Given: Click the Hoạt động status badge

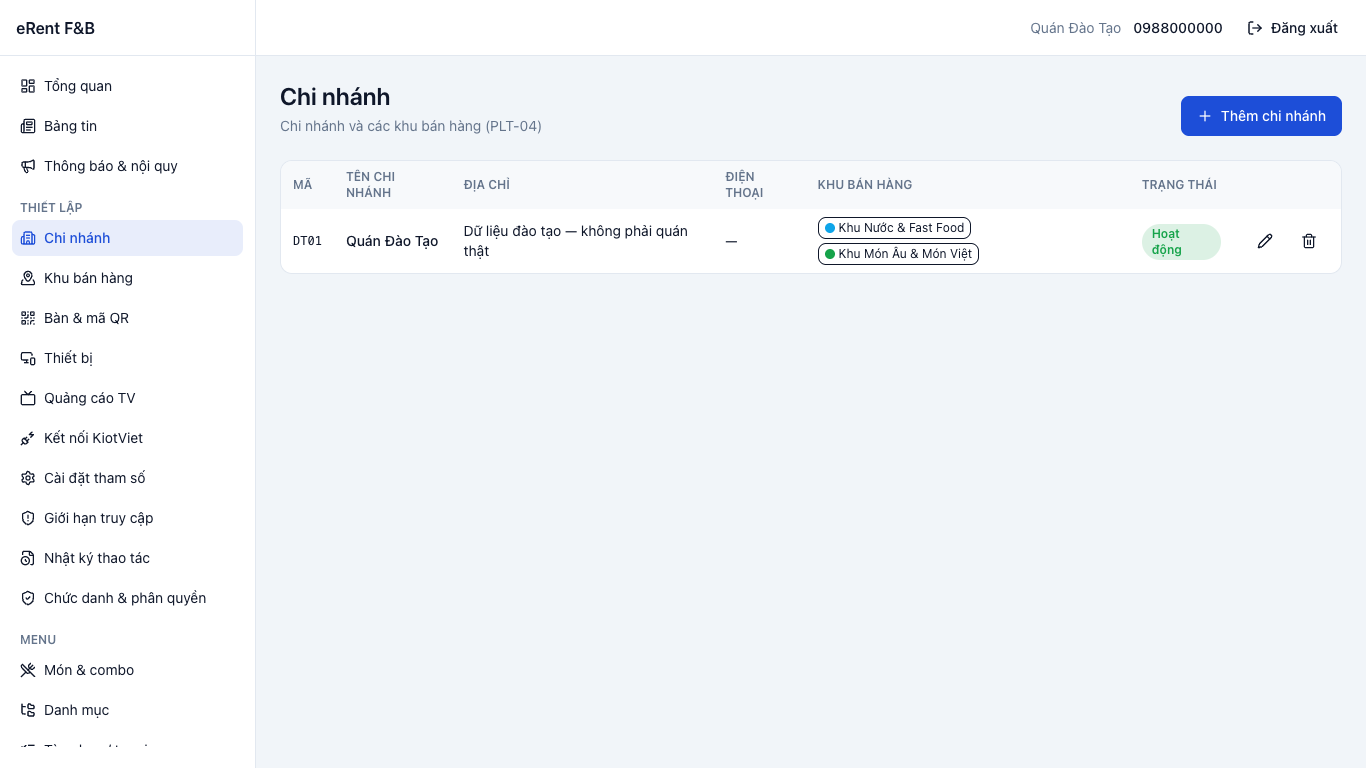Looking at the screenshot, I should (x=1181, y=242).
